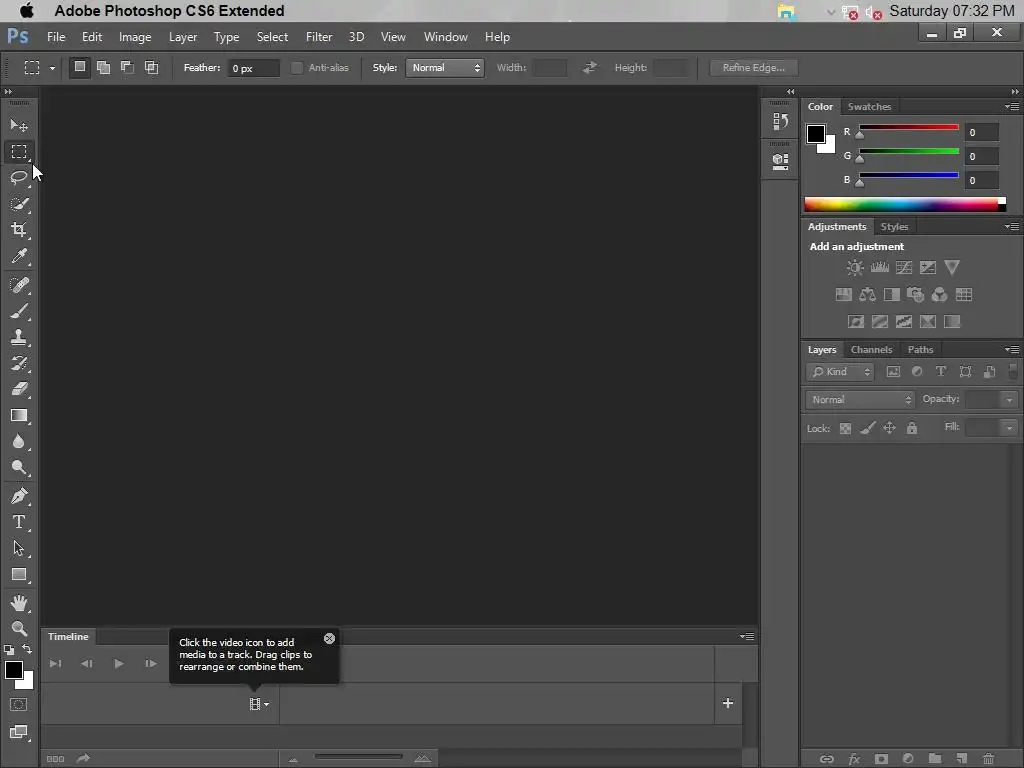Select the History Brush tool

19,363
